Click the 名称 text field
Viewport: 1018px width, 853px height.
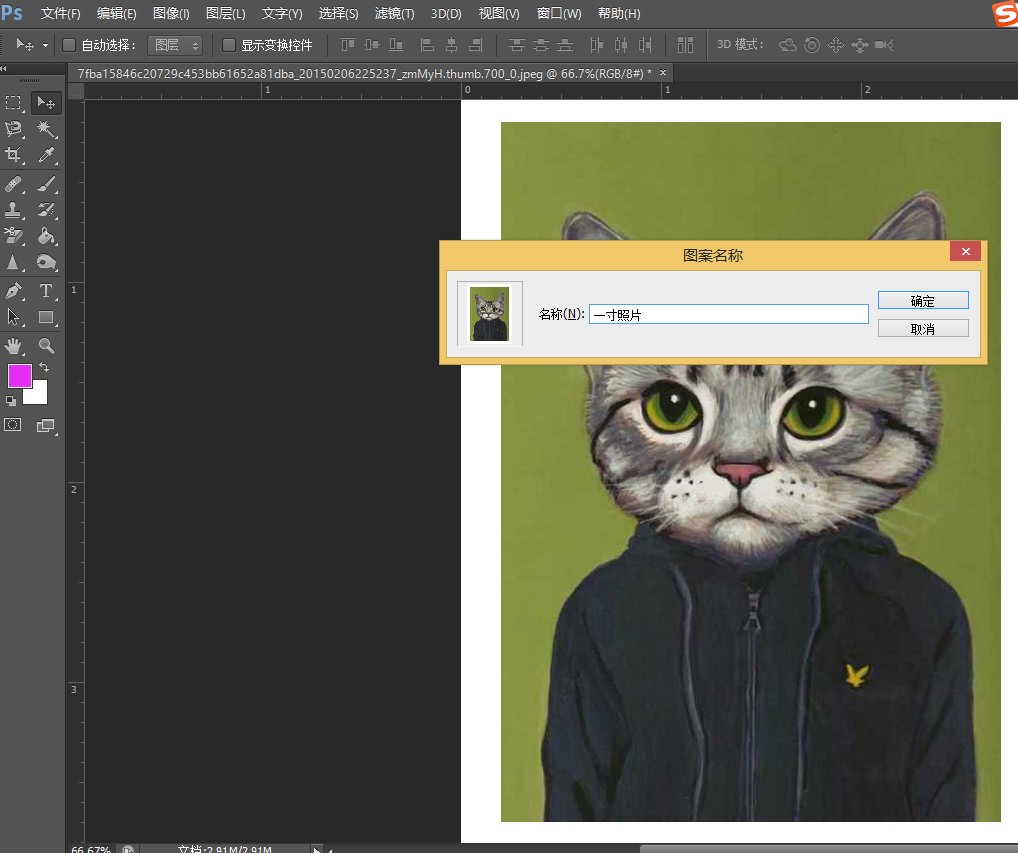point(728,314)
